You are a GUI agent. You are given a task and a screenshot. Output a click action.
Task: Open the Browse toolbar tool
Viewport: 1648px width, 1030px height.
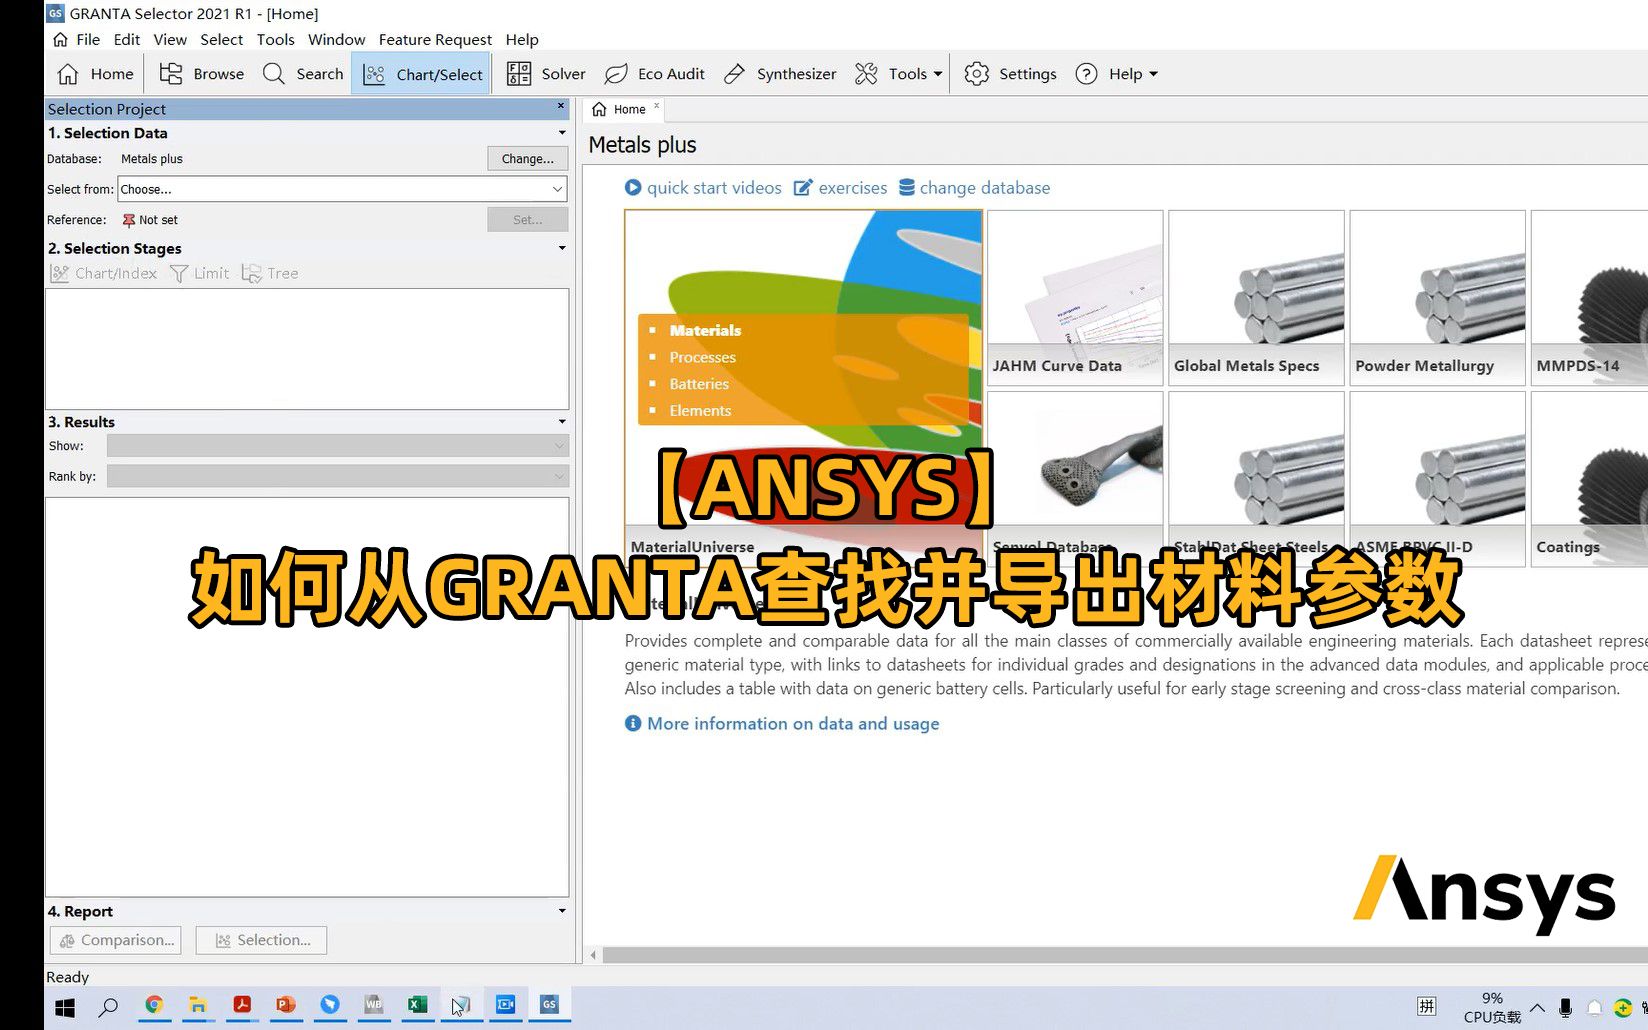pos(201,74)
